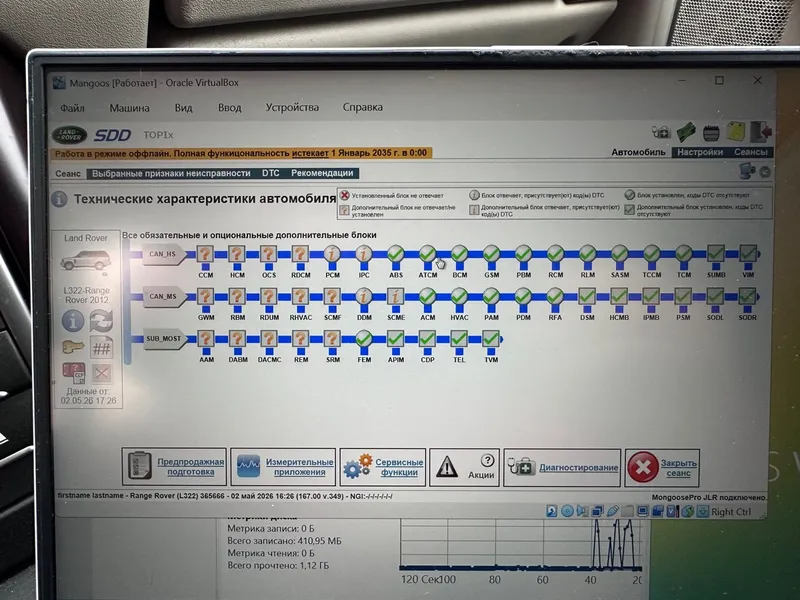
Task: Click the VIM module icon
Action: pos(748,254)
